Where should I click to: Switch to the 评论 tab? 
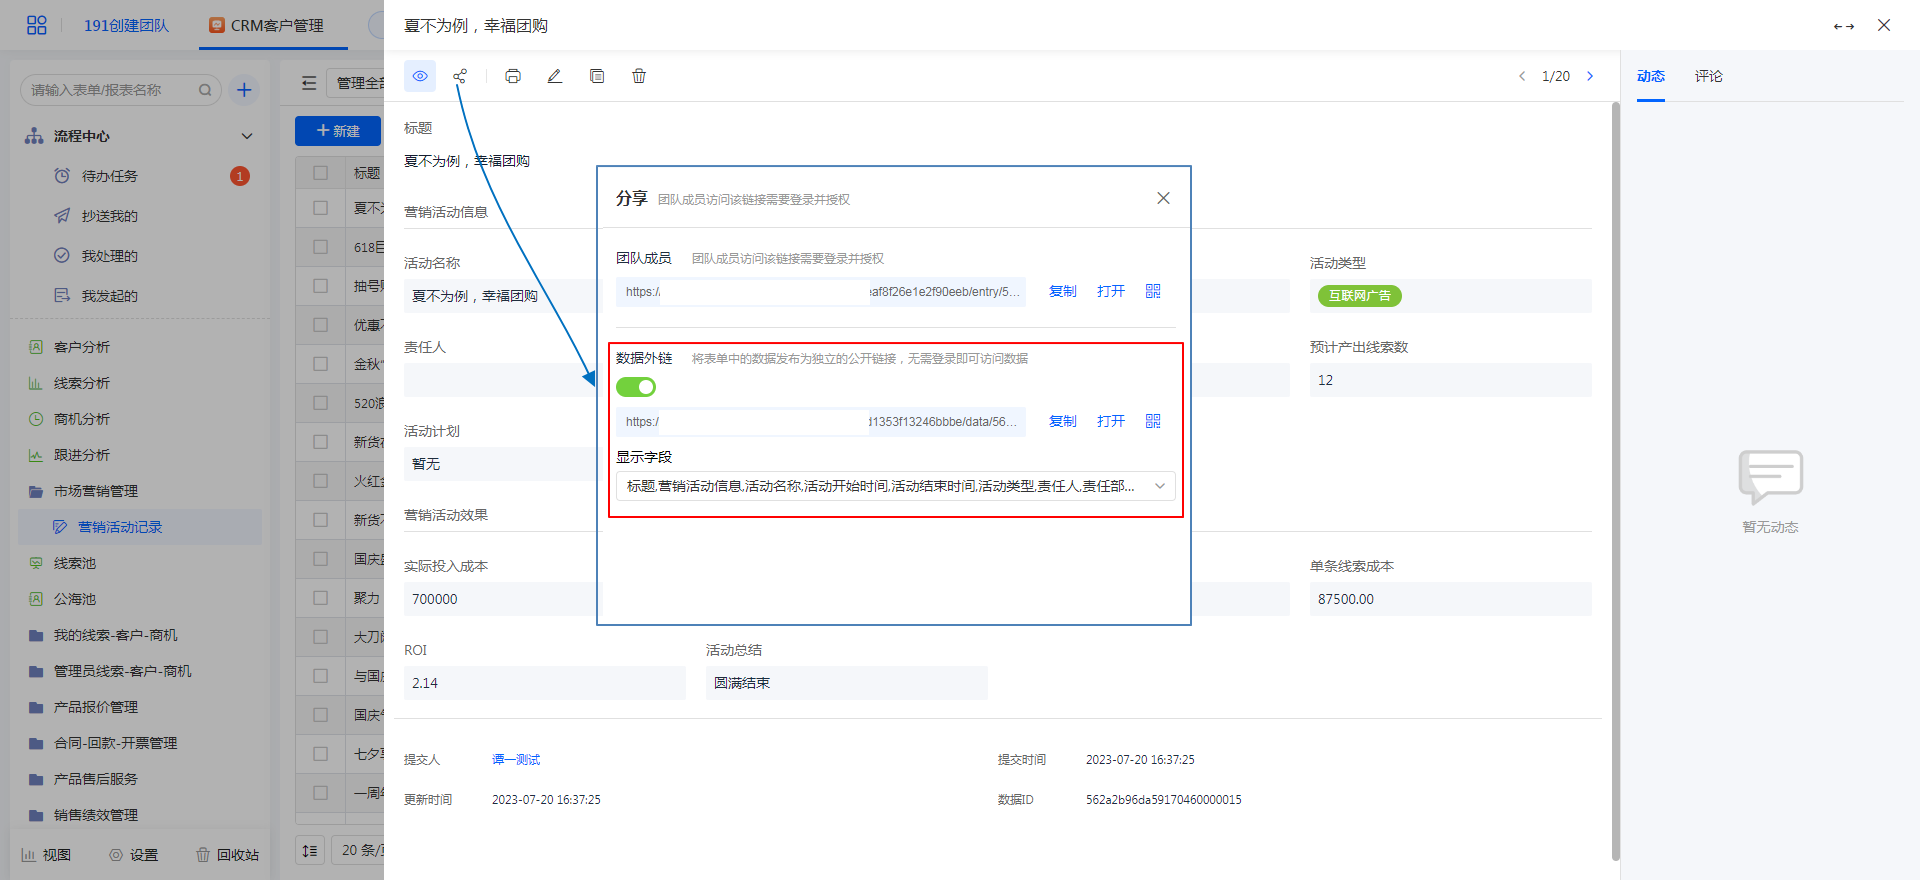coord(1708,76)
